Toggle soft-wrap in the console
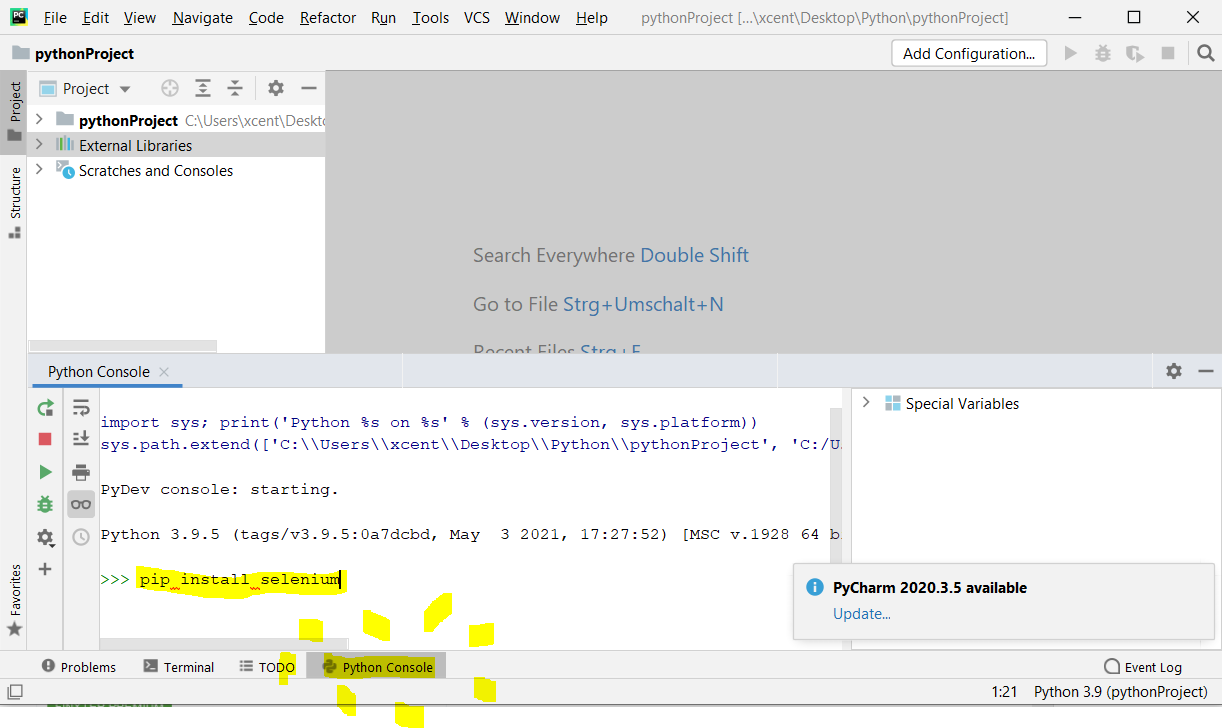 (x=81, y=407)
